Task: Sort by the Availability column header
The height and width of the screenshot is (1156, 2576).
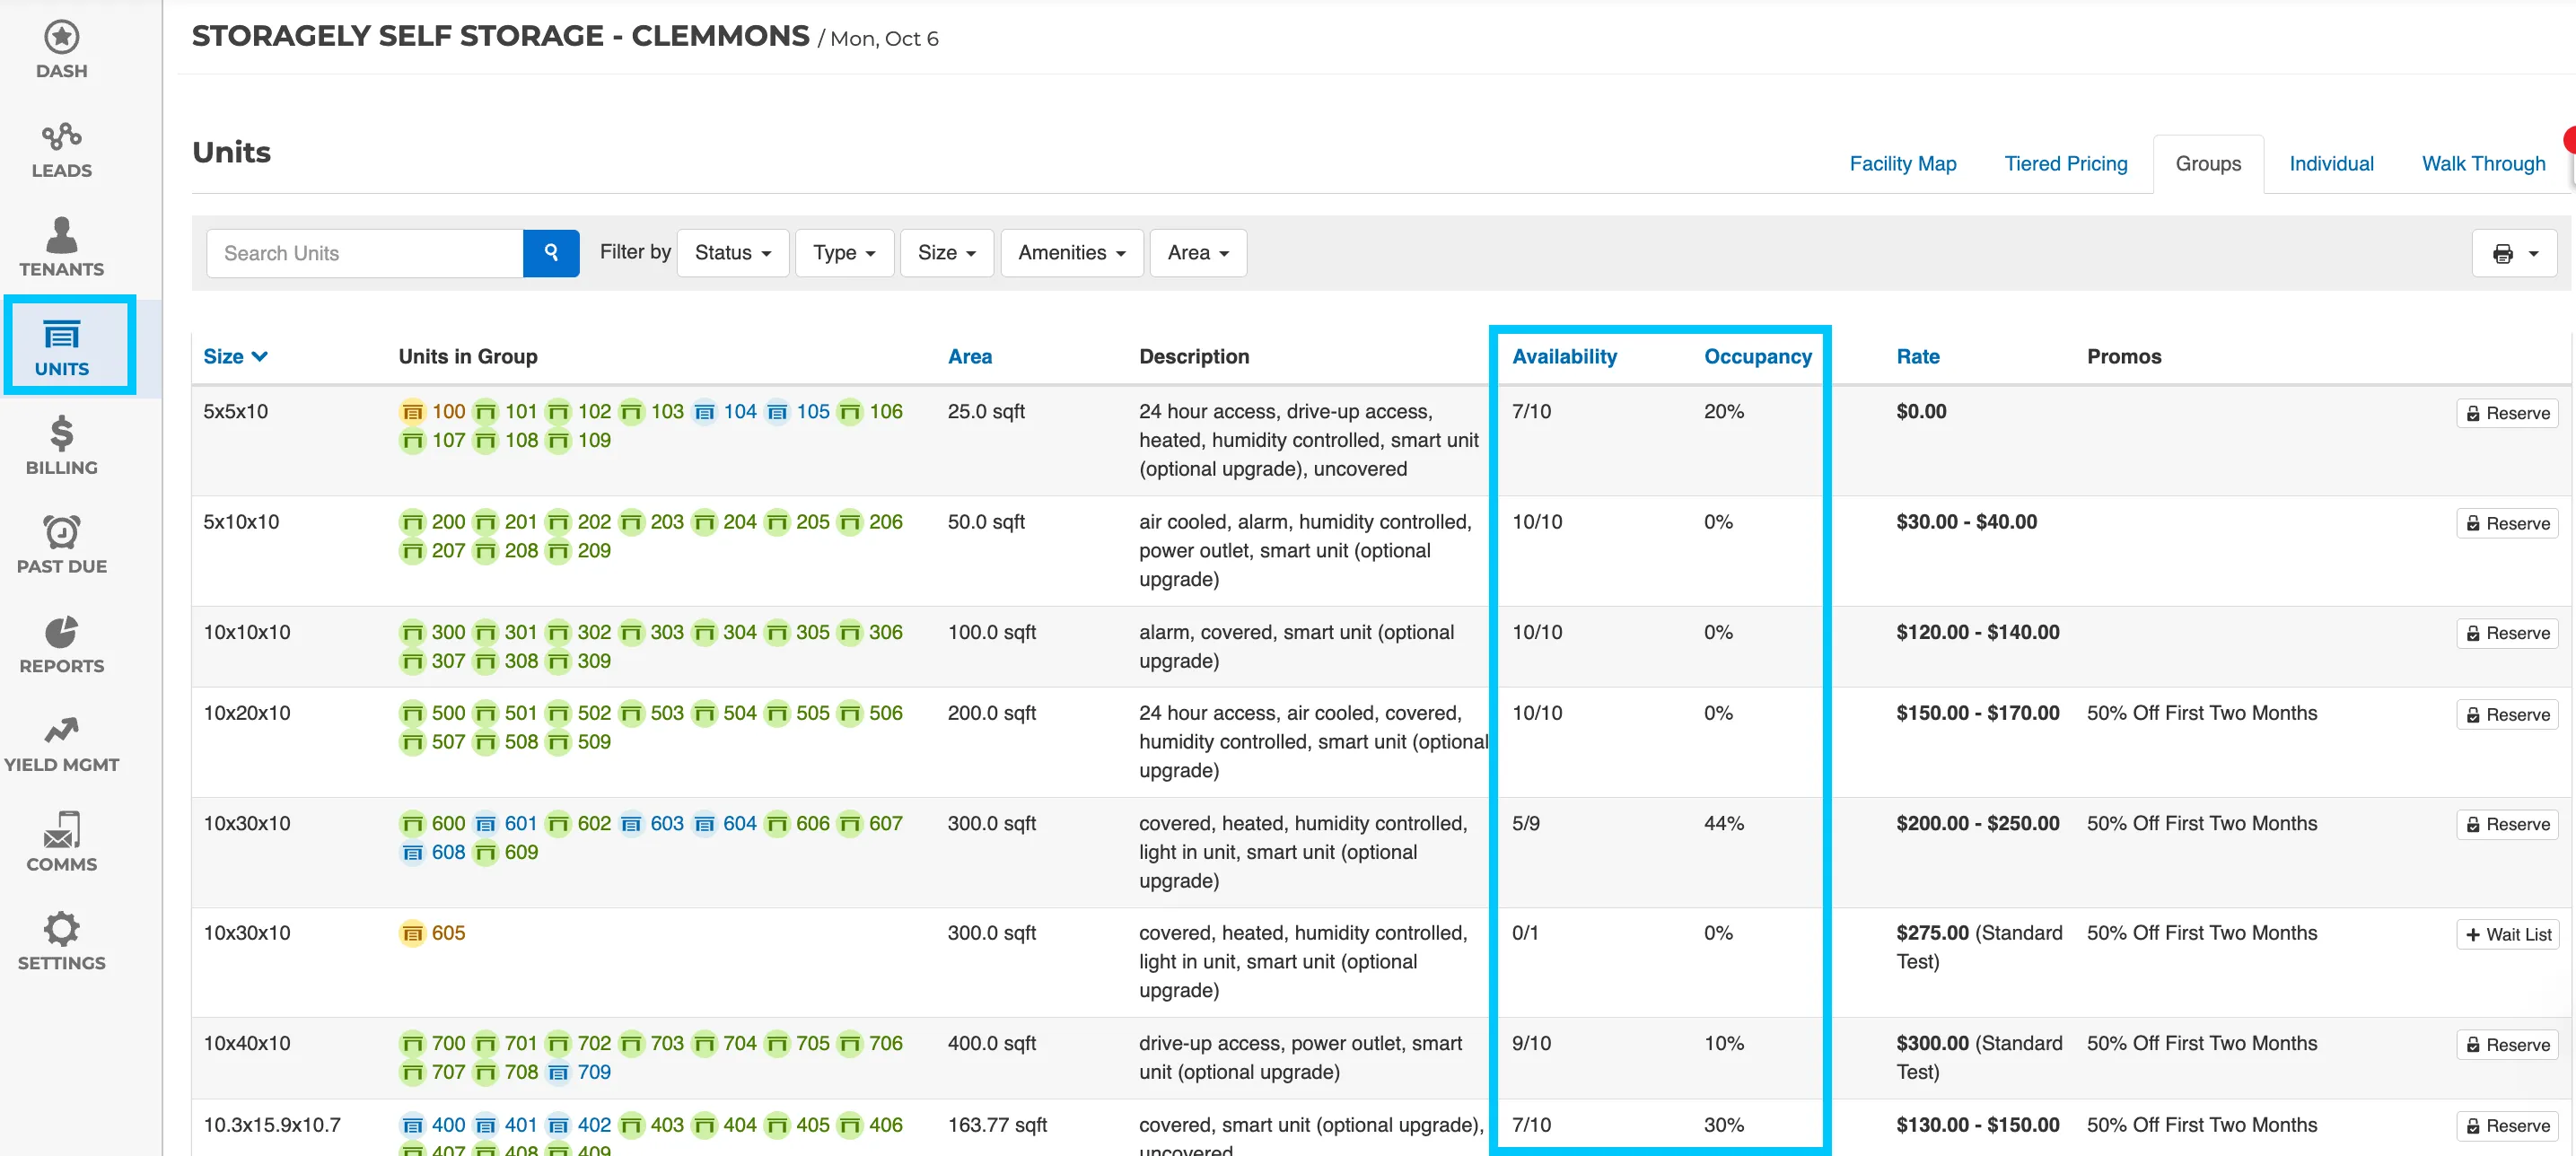Action: click(1564, 357)
